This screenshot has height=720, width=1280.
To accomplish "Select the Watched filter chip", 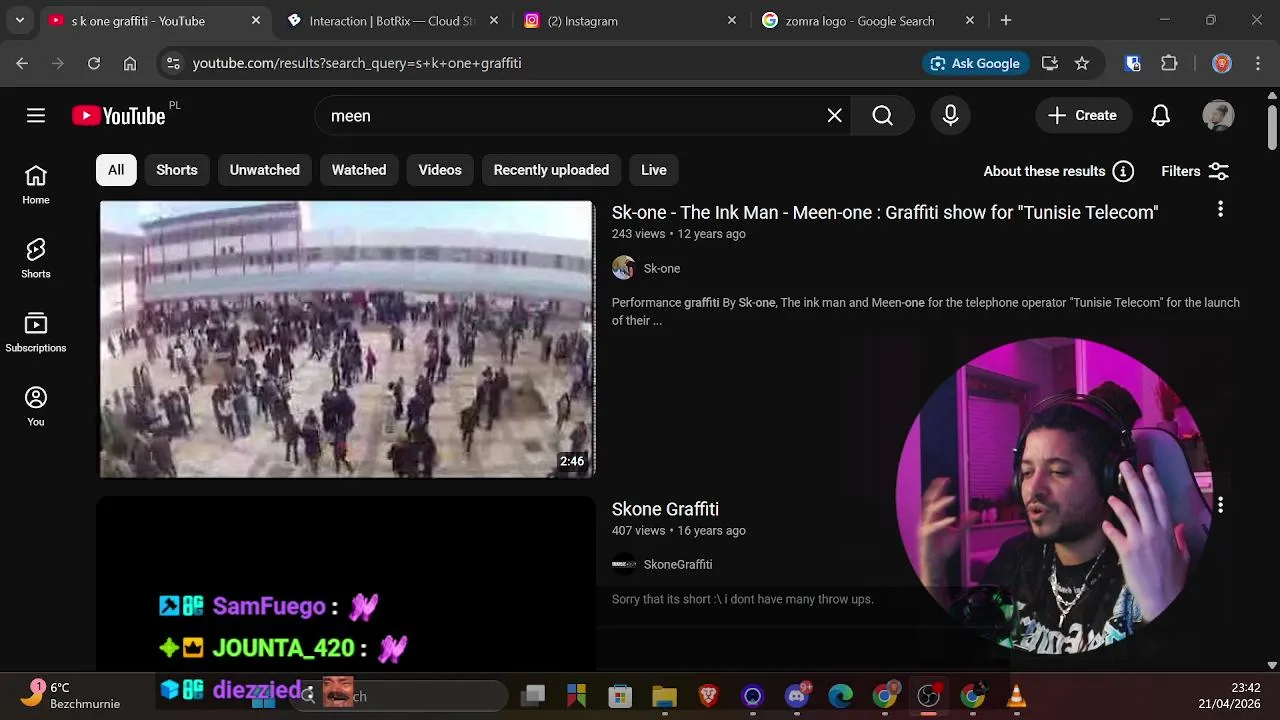I will click(359, 170).
